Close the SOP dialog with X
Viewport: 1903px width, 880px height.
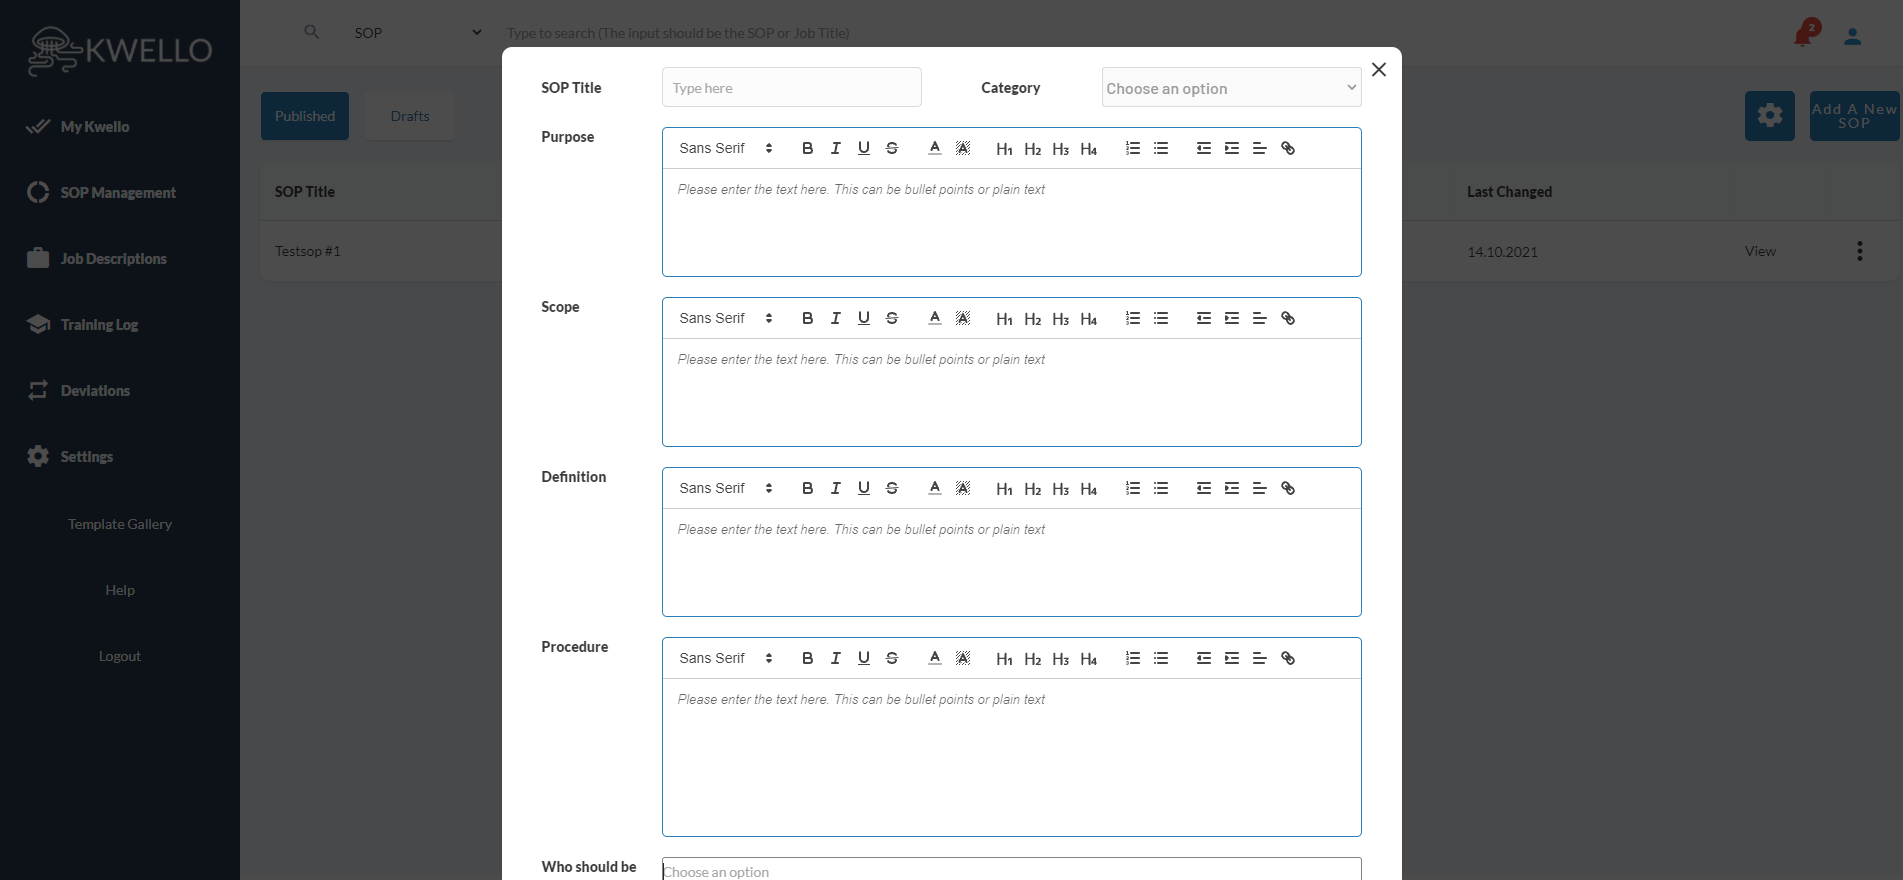click(1379, 69)
